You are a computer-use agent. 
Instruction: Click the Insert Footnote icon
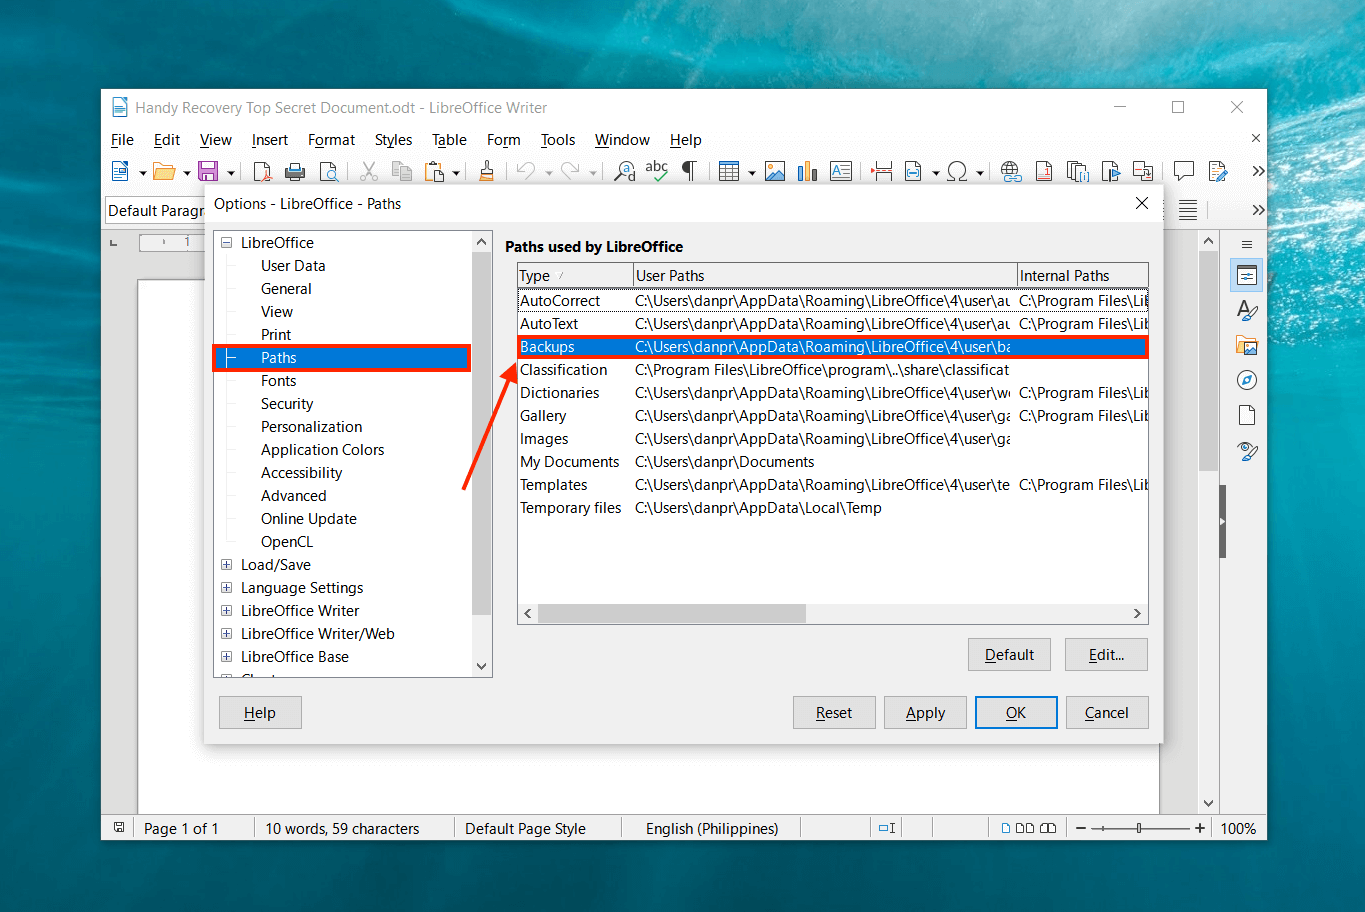(1044, 171)
